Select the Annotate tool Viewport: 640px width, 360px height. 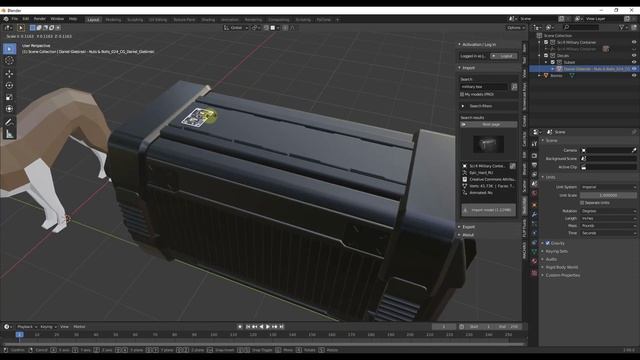[x=9, y=122]
